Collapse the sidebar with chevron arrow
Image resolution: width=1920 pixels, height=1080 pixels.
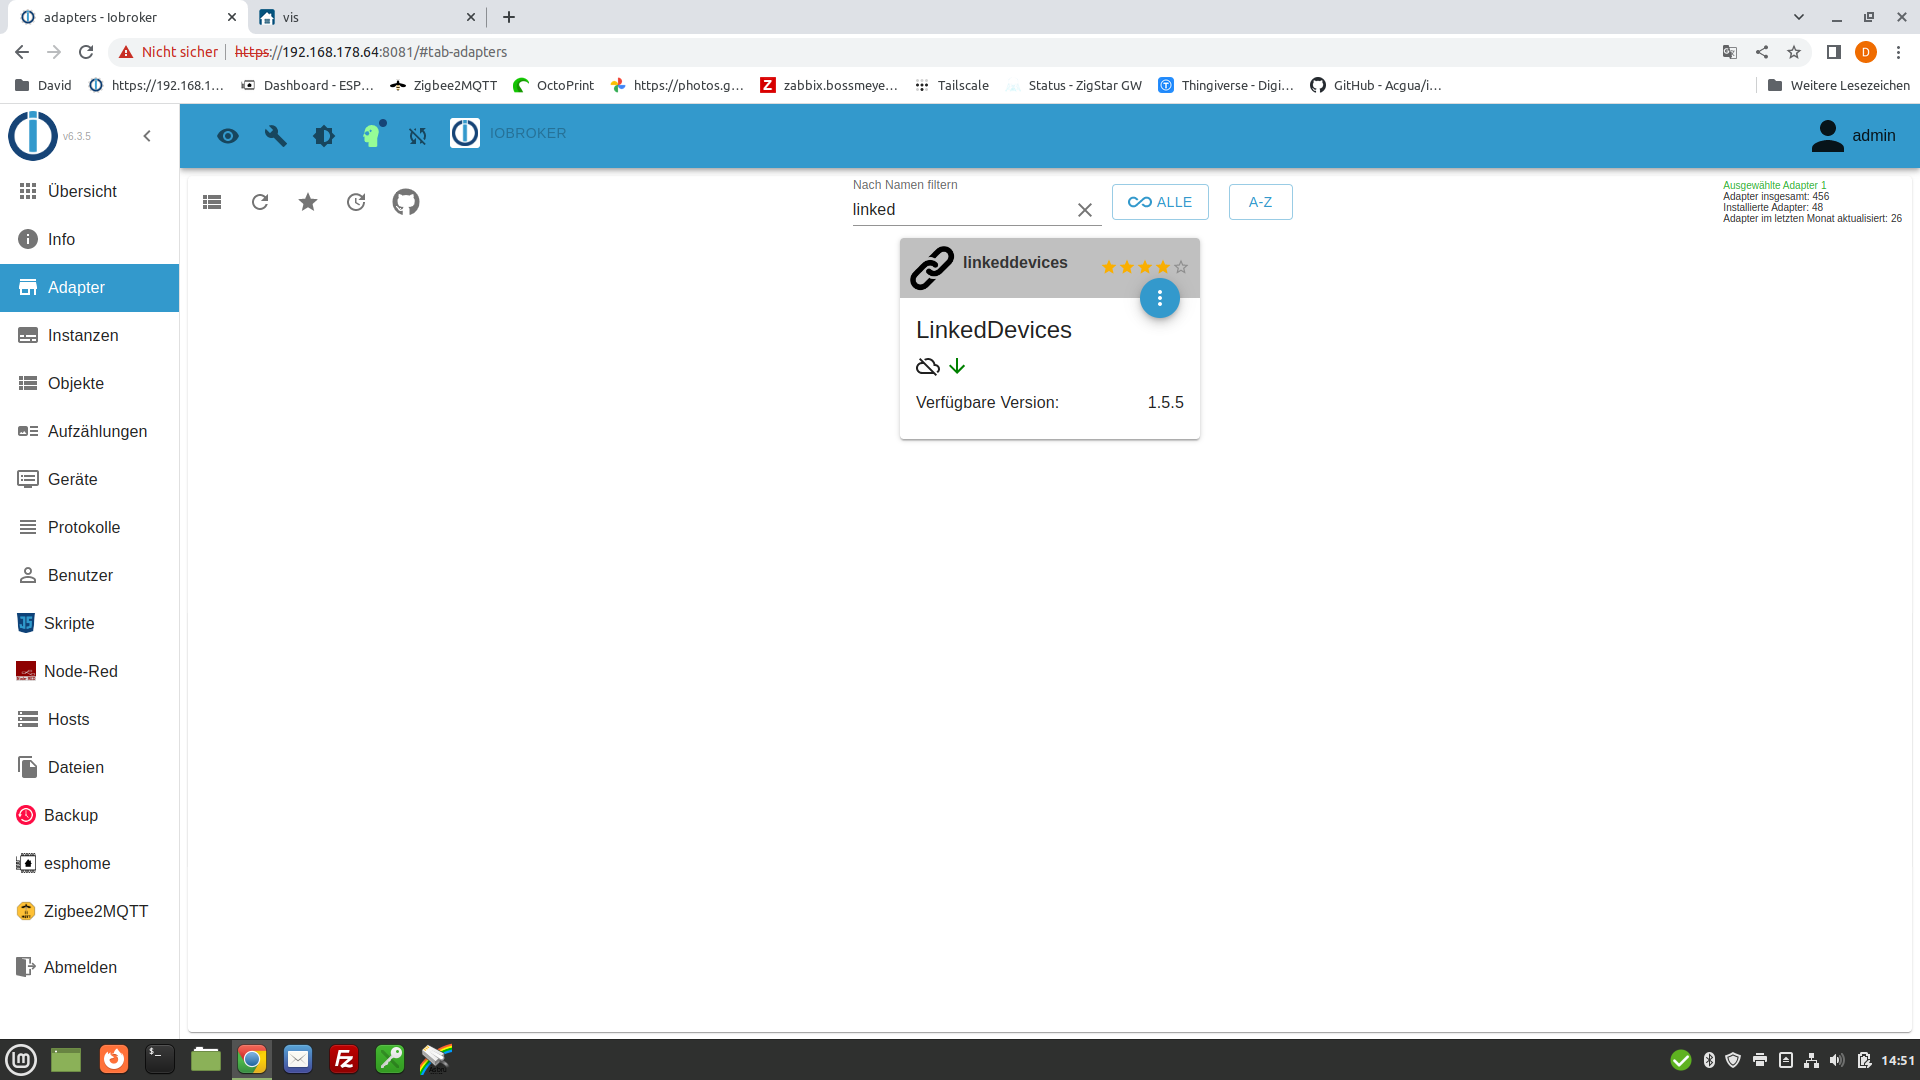click(x=147, y=136)
